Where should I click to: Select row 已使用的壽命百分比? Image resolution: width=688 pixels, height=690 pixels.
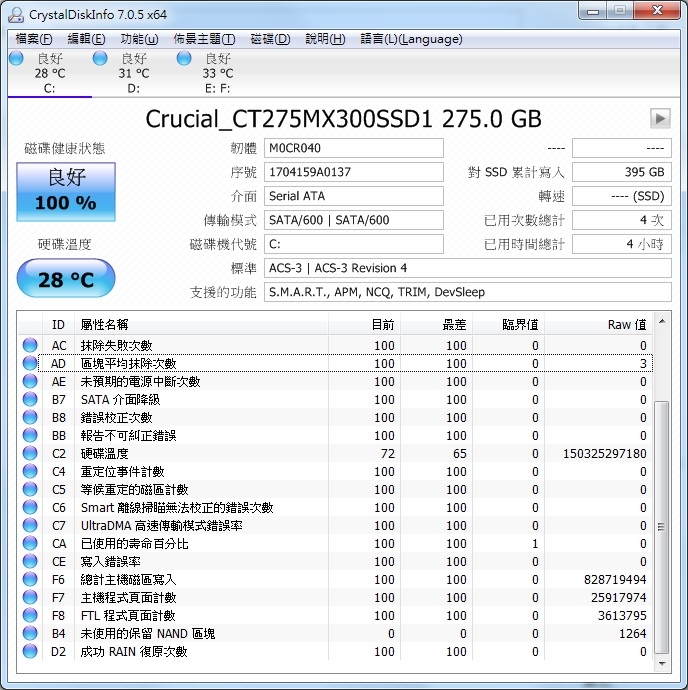coord(335,543)
